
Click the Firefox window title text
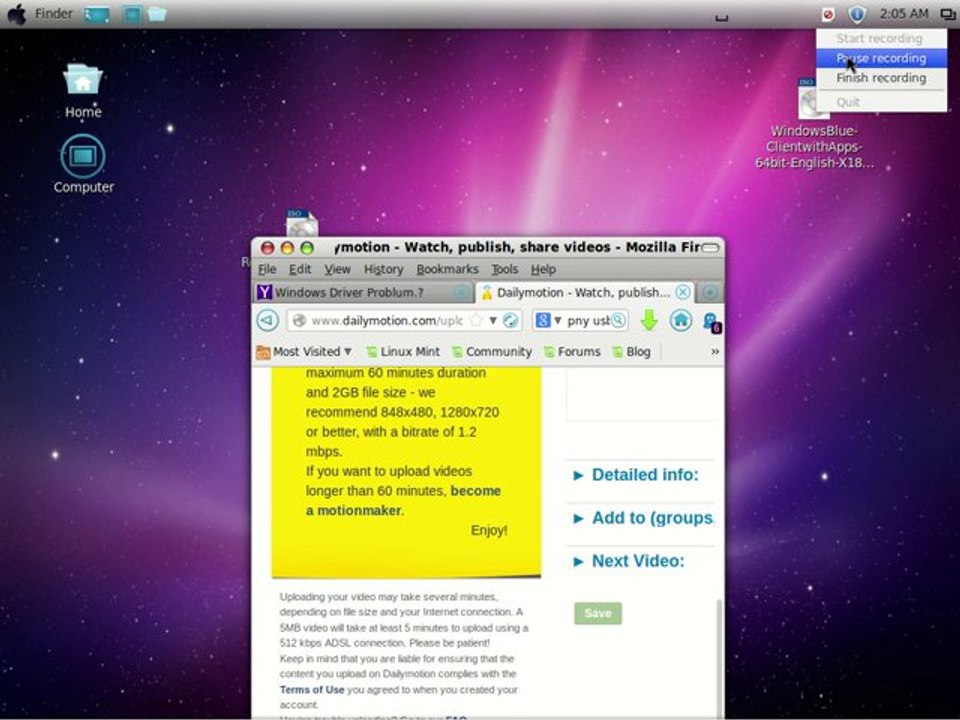pos(518,247)
